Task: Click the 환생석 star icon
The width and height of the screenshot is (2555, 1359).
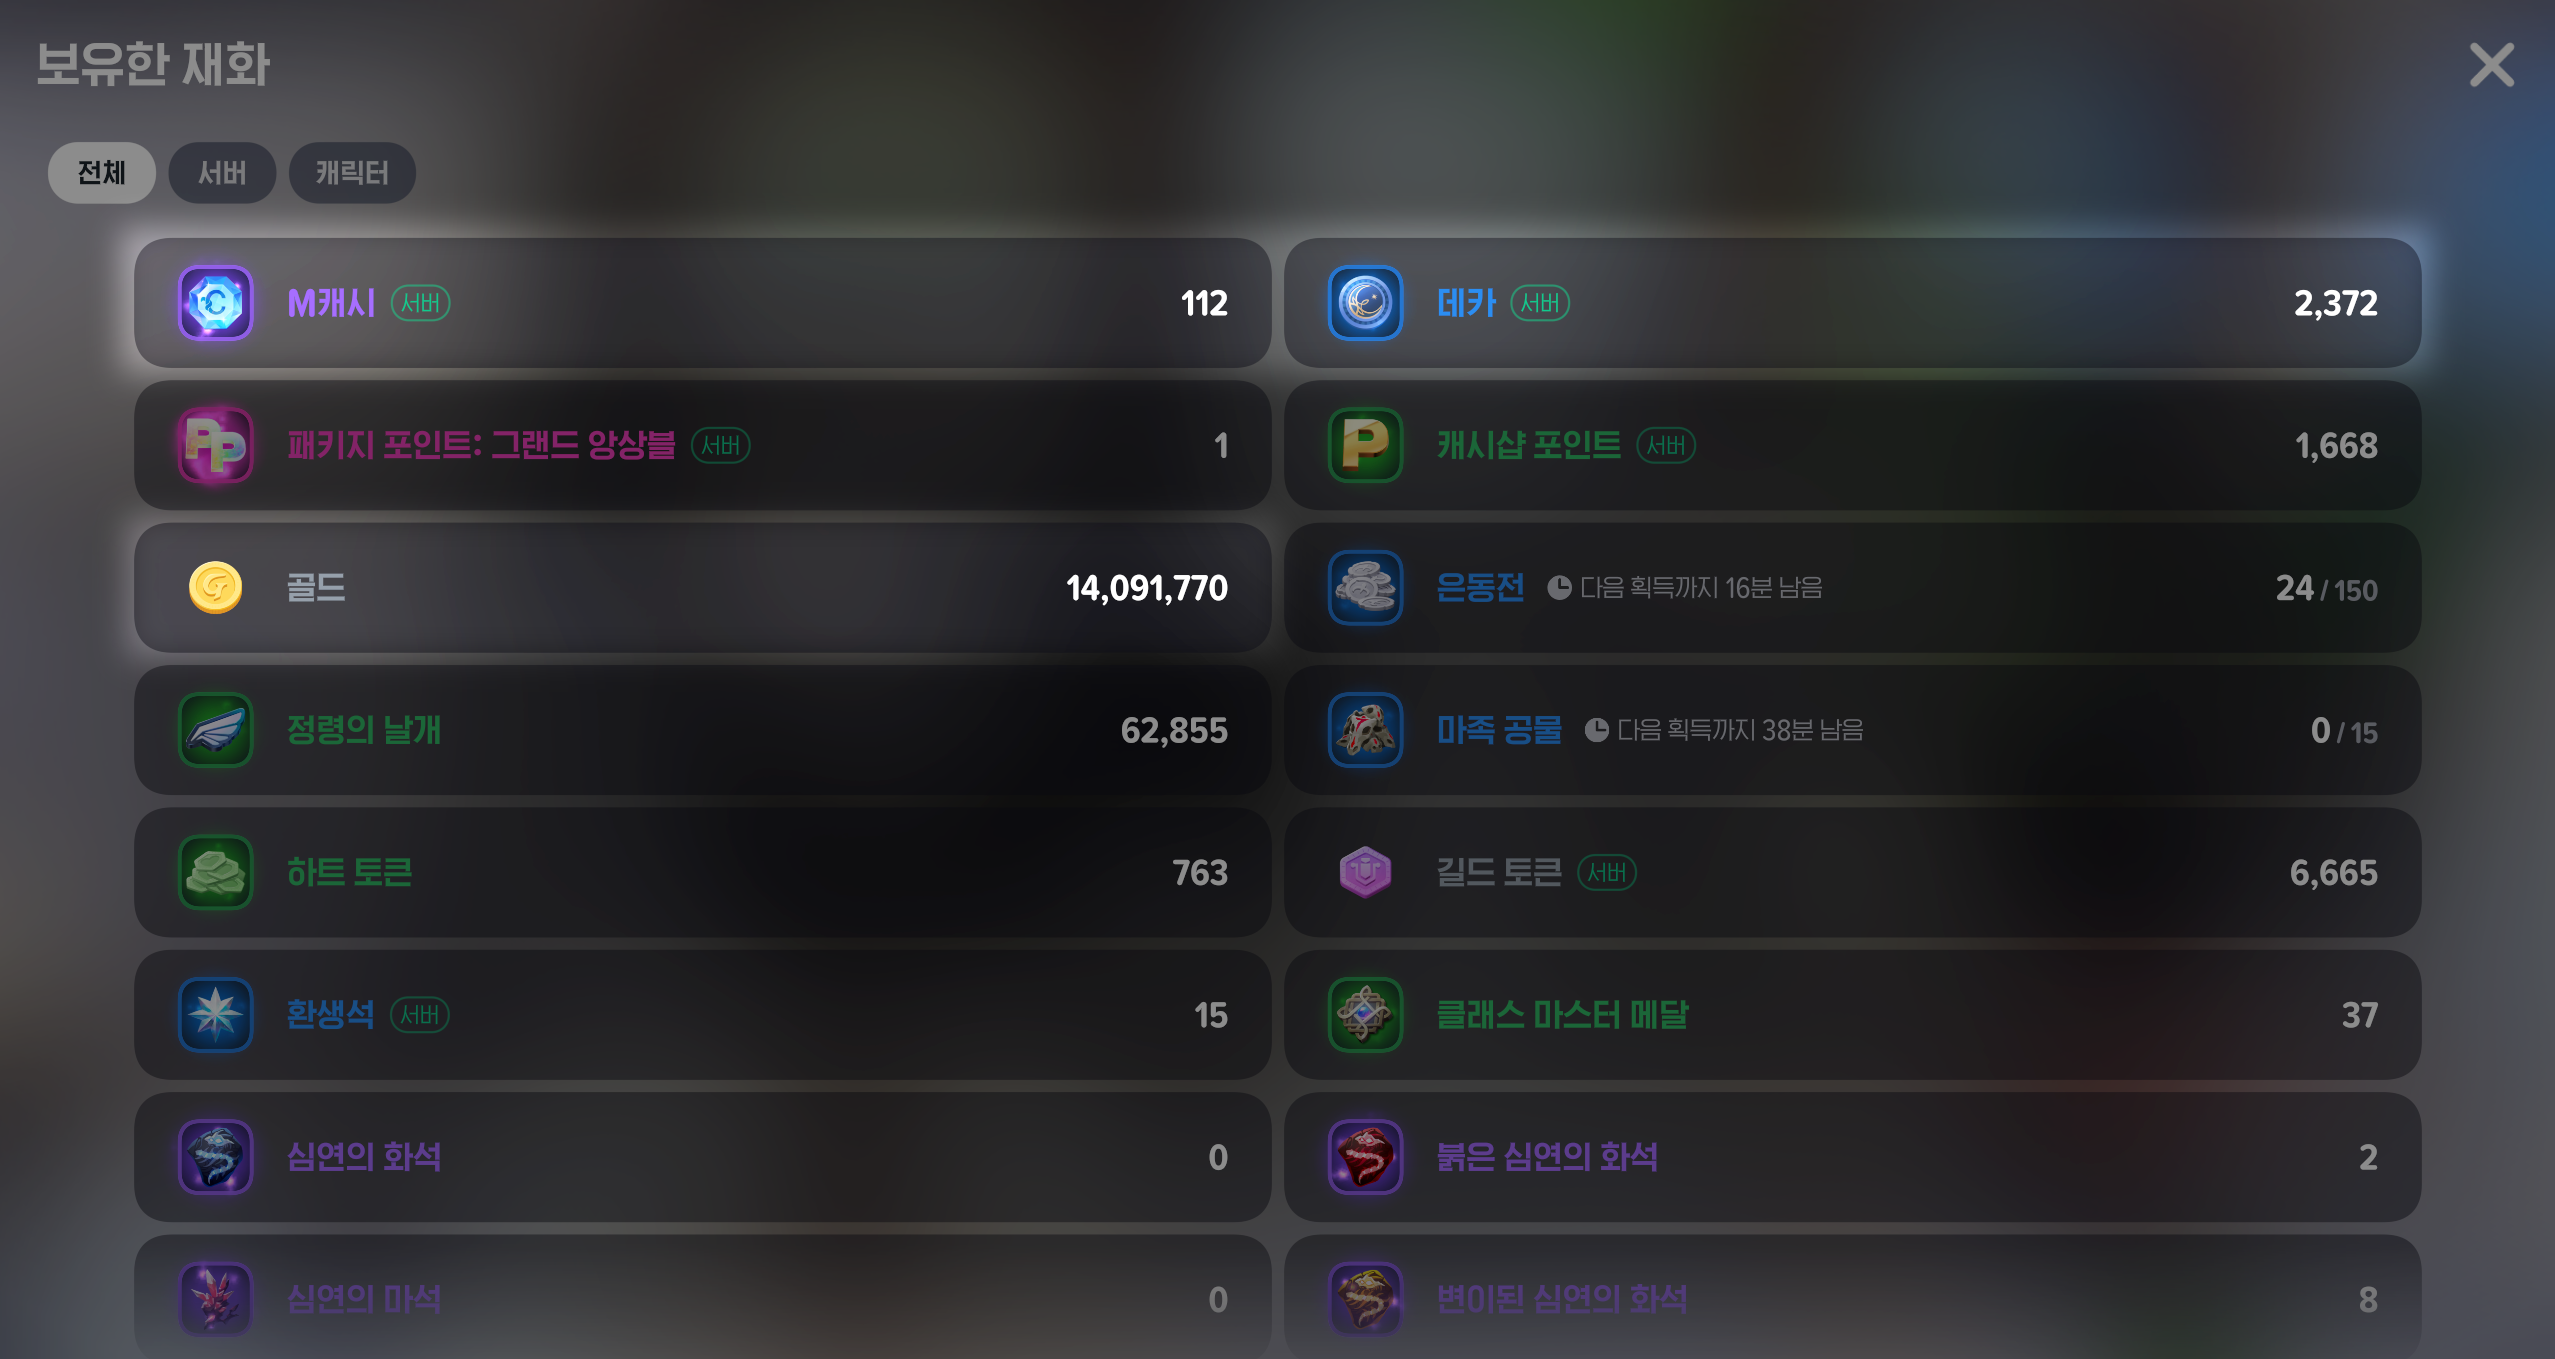Action: [216, 1015]
